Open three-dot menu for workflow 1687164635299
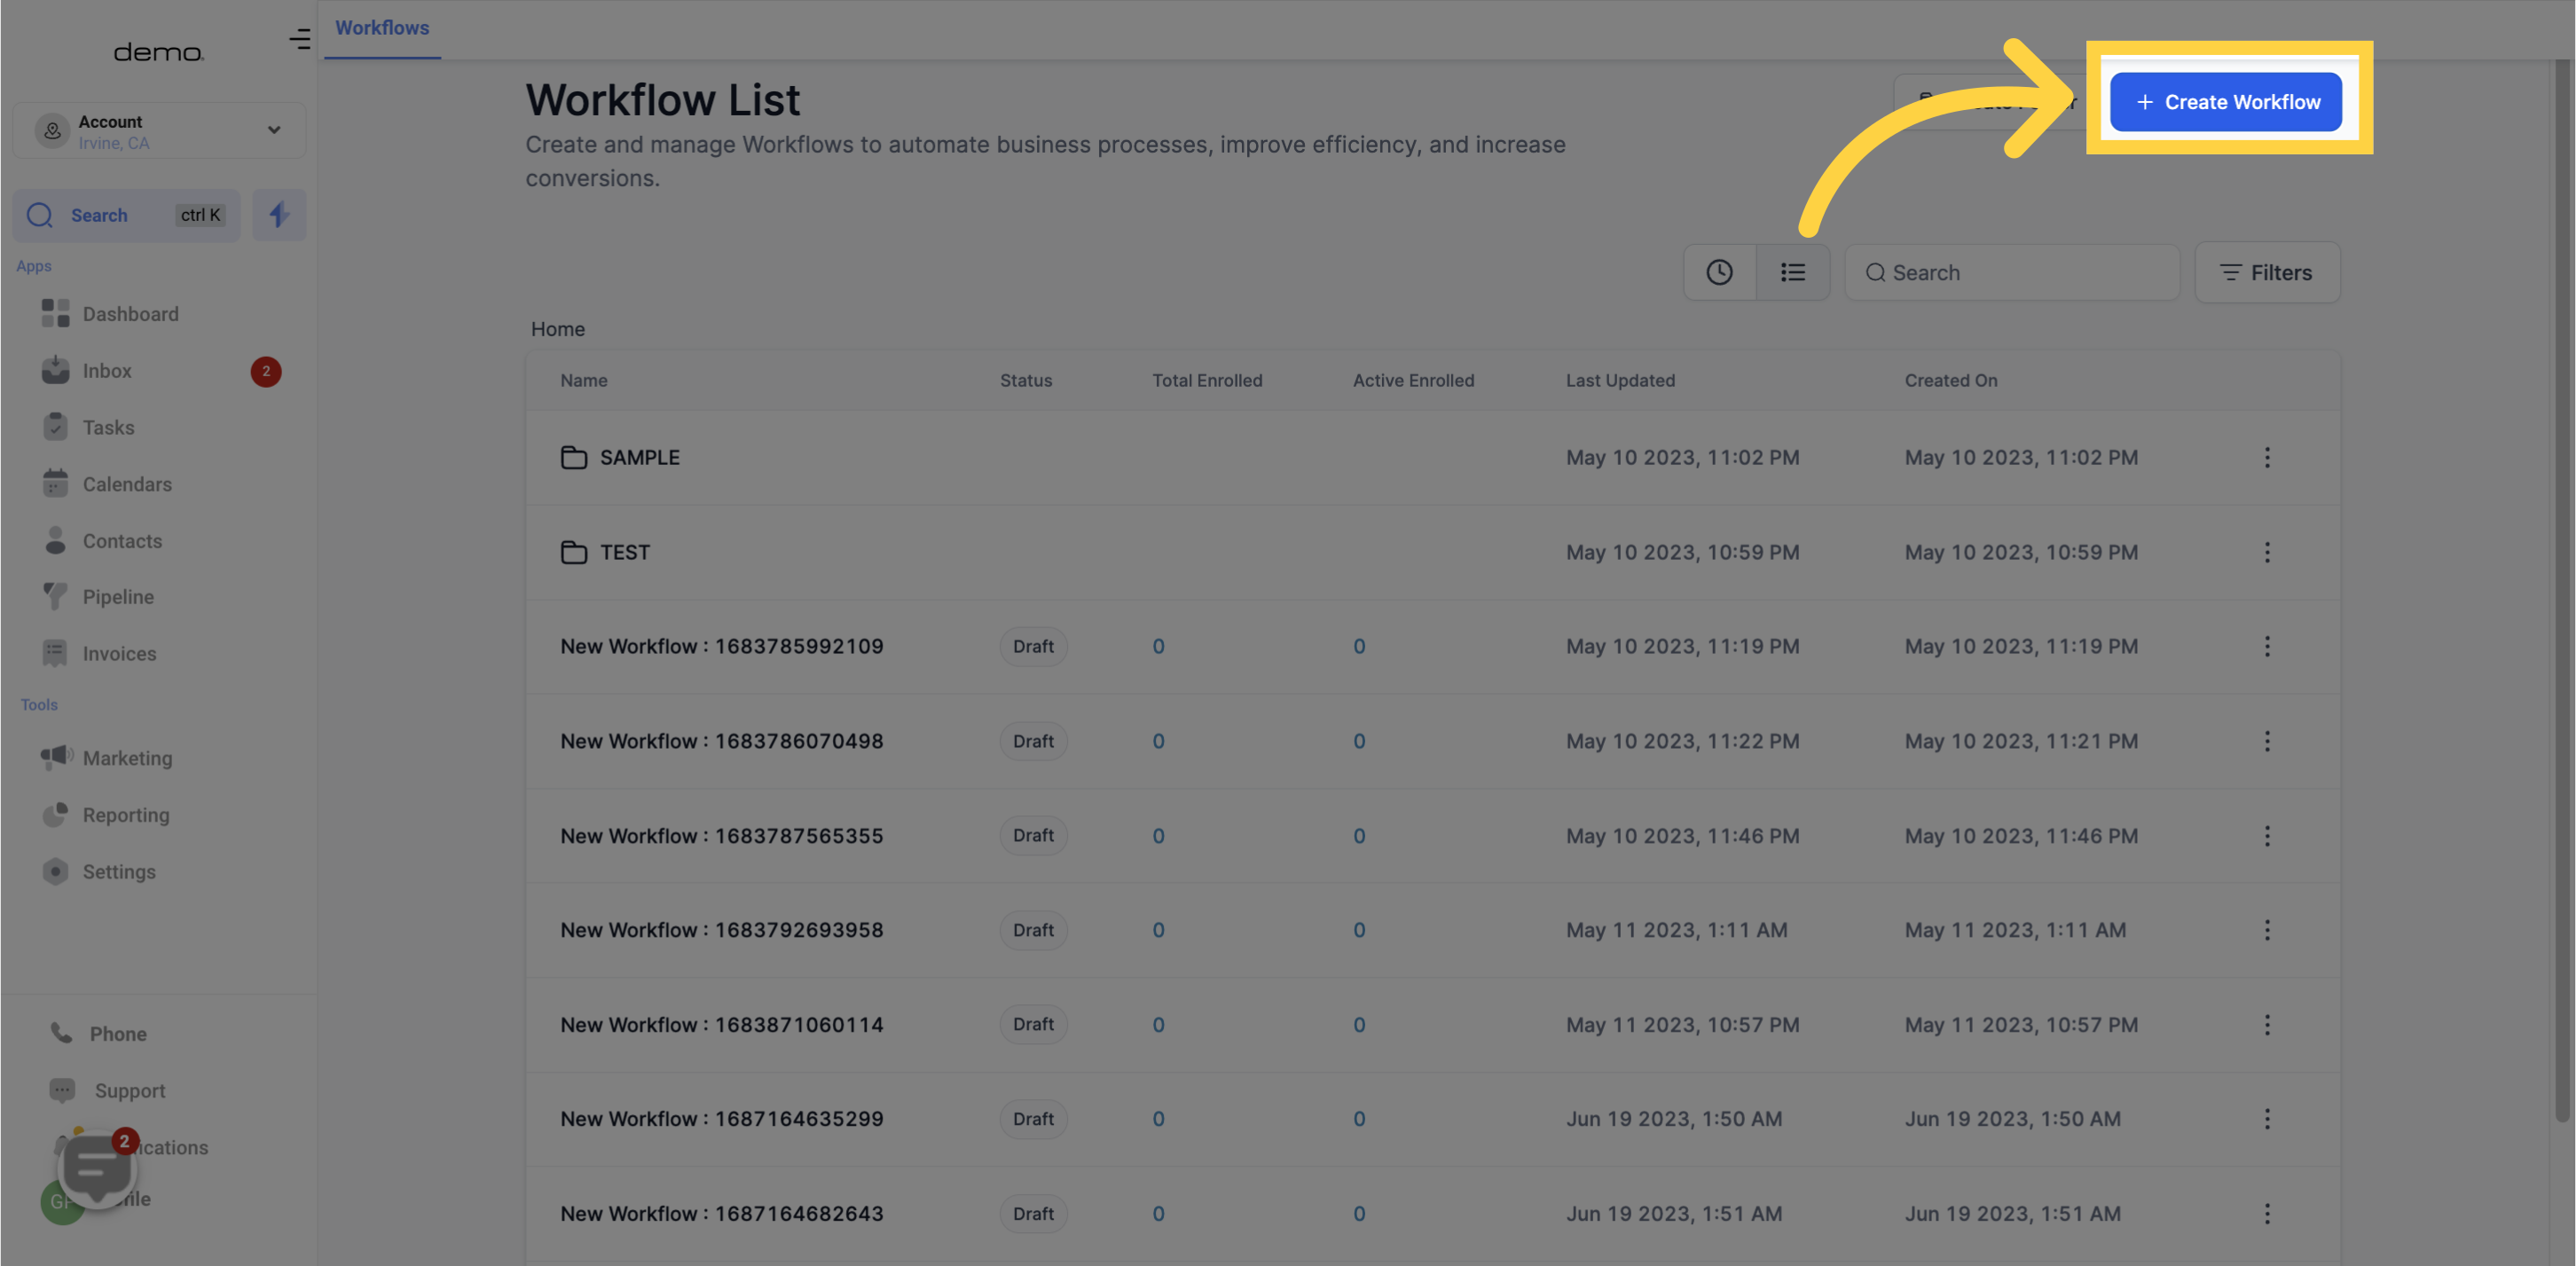 coord(2266,1119)
